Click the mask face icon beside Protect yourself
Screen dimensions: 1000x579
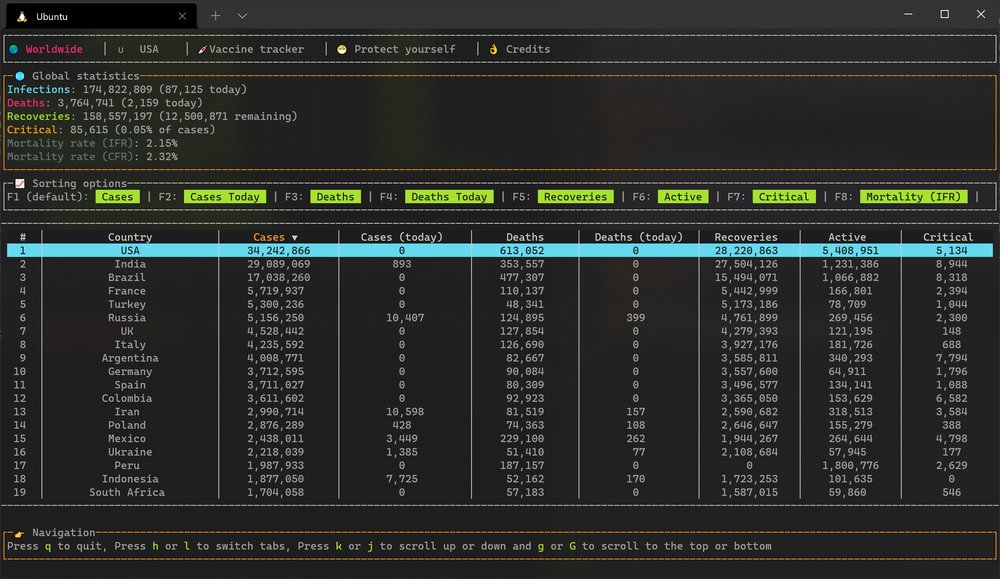(342, 49)
